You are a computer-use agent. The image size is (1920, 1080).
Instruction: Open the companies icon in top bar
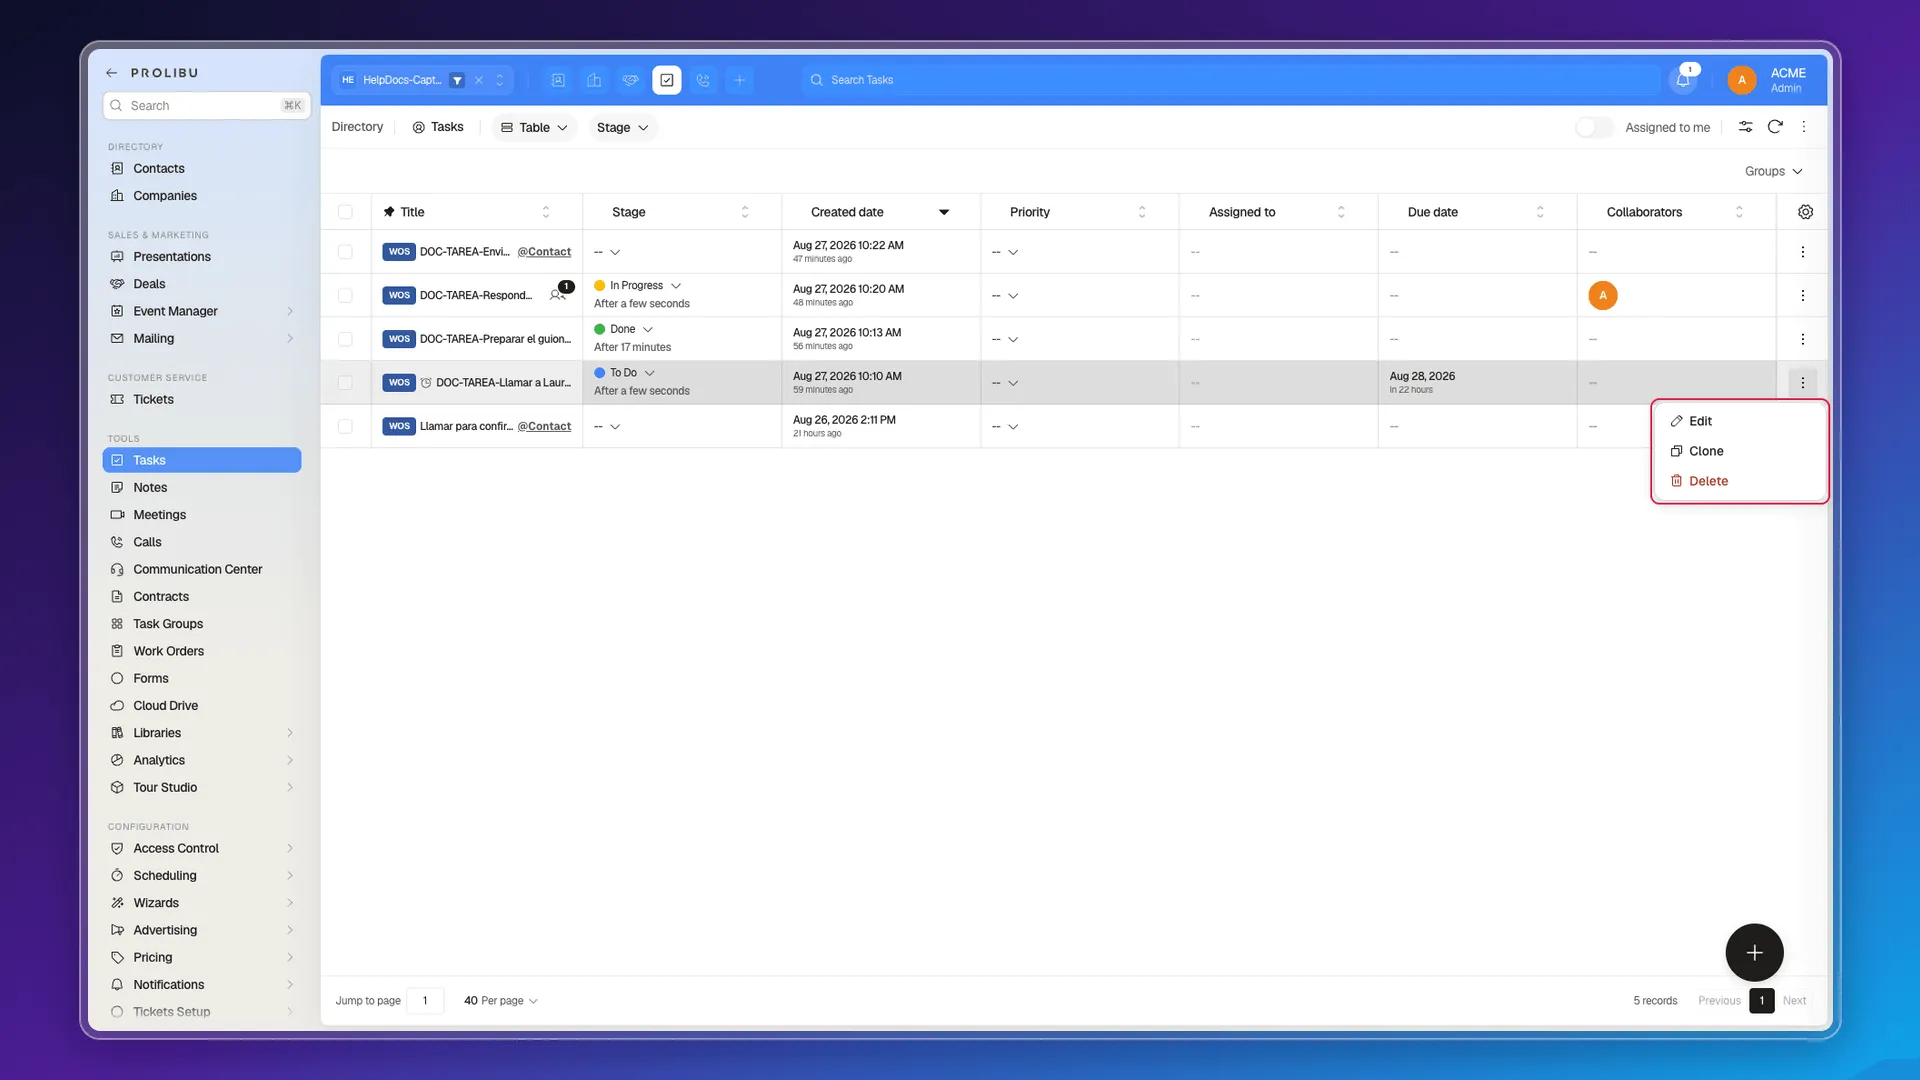pyautogui.click(x=594, y=80)
